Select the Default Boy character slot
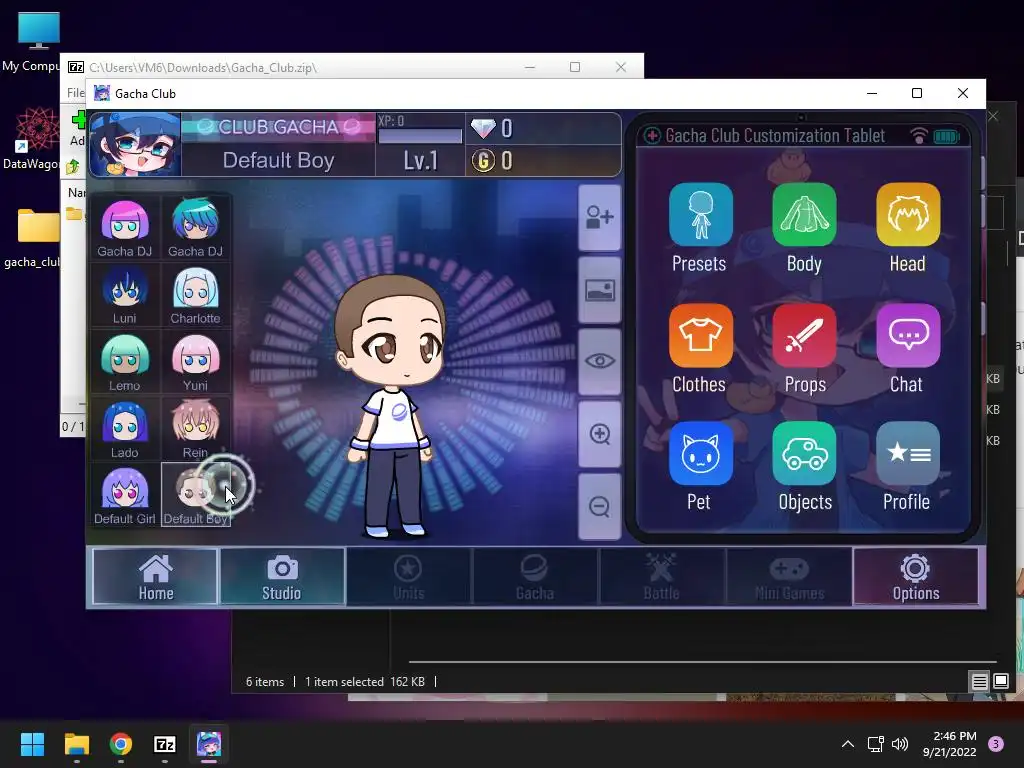This screenshot has width=1024, height=768. [195, 495]
